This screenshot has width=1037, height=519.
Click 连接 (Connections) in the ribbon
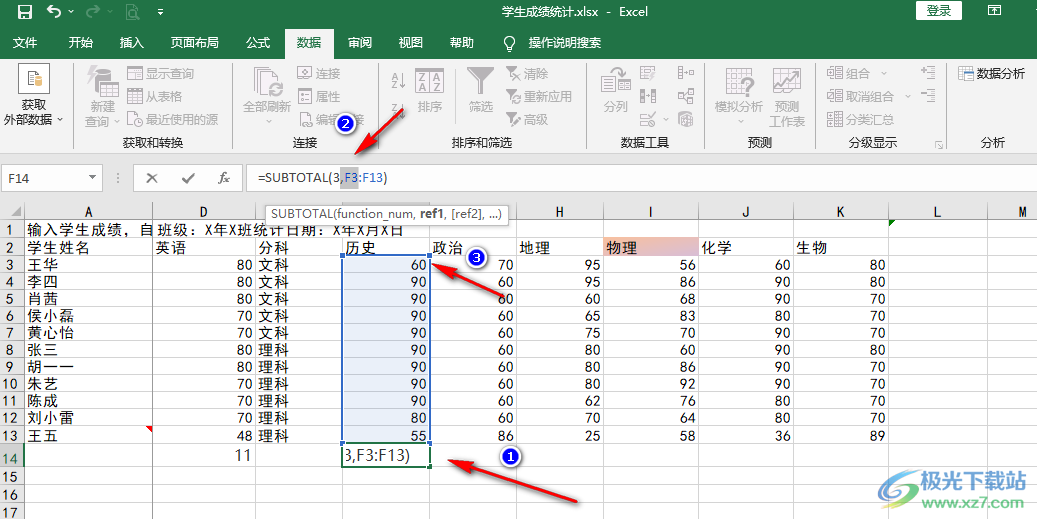[x=319, y=73]
